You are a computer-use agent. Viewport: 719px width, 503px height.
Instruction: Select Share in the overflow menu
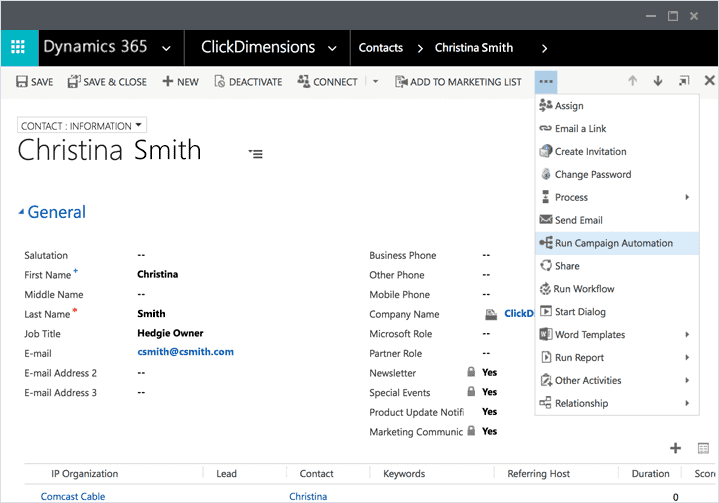click(617, 266)
